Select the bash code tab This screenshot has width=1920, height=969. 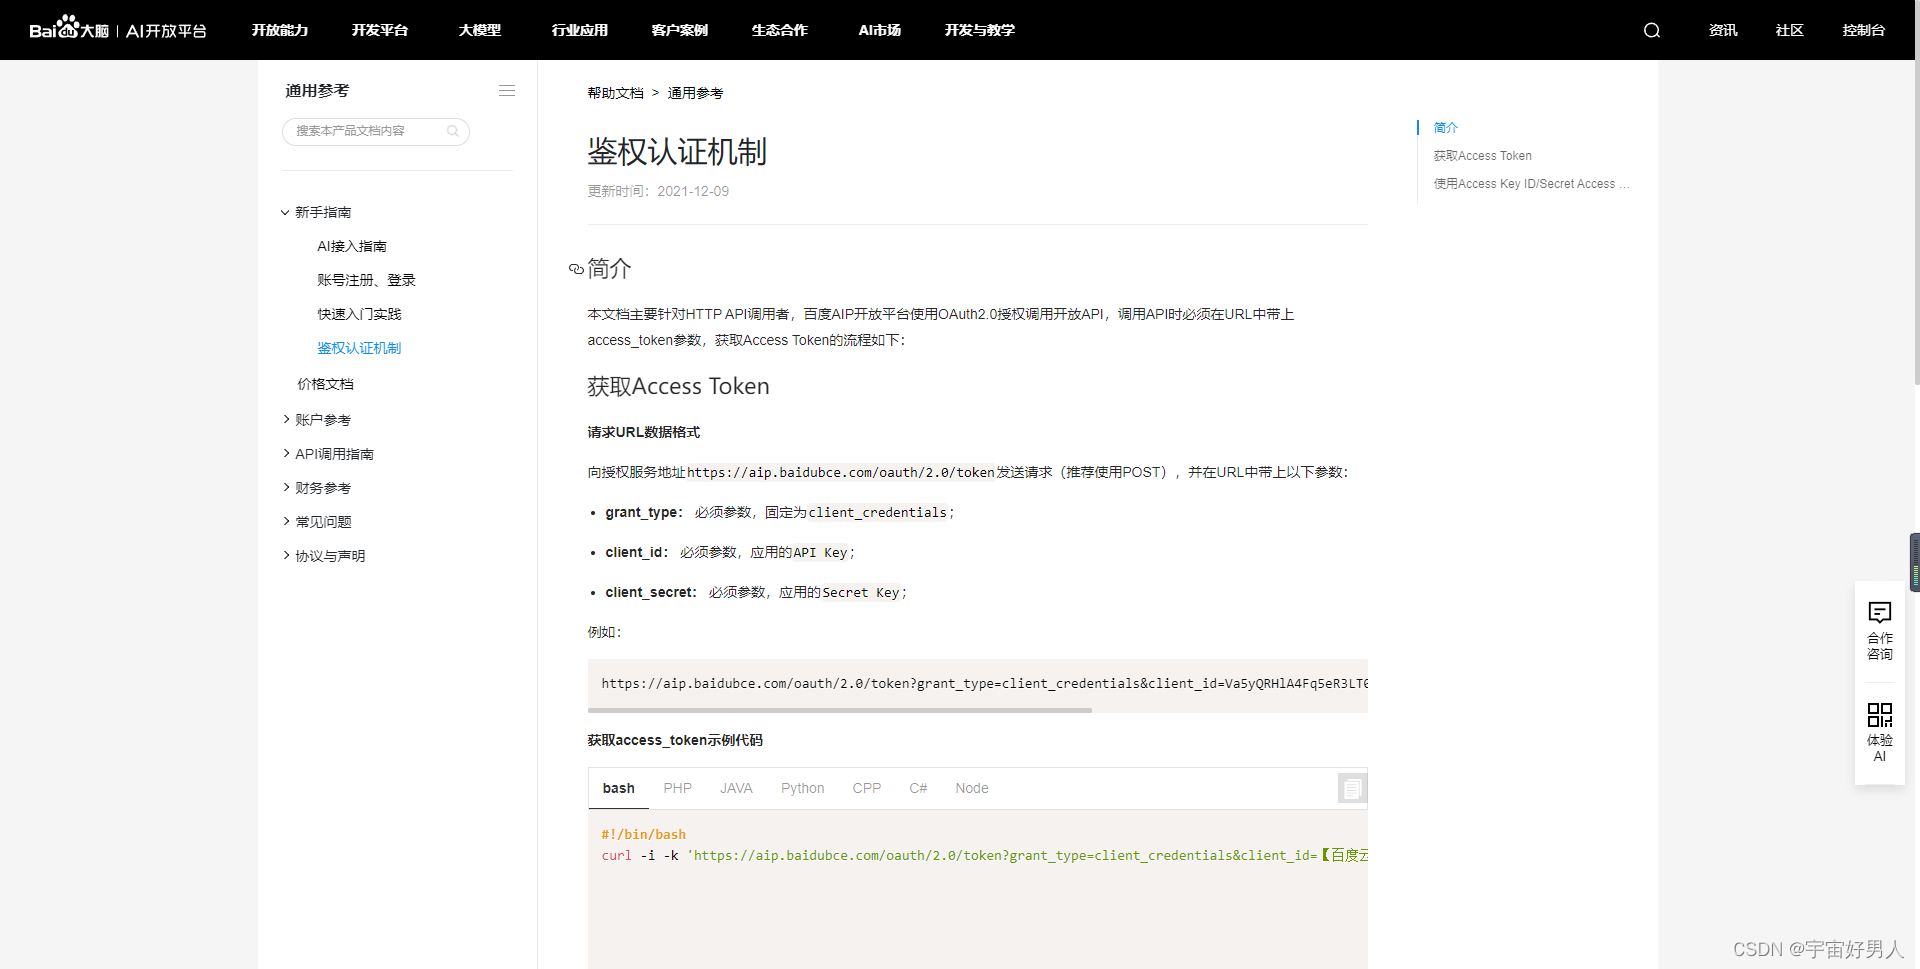619,788
